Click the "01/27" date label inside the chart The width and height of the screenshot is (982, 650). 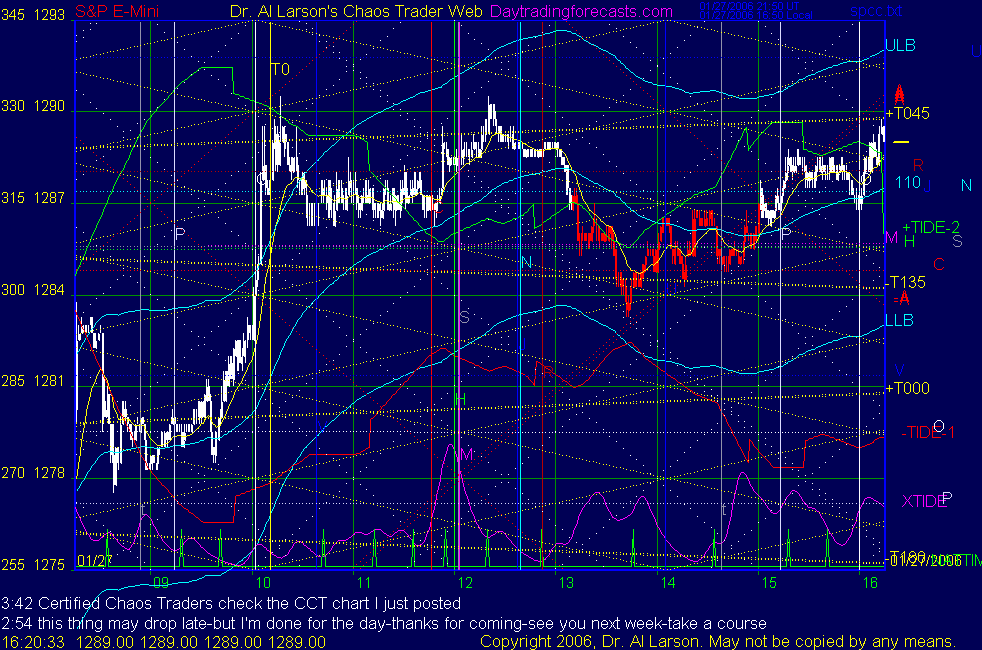coord(95,560)
